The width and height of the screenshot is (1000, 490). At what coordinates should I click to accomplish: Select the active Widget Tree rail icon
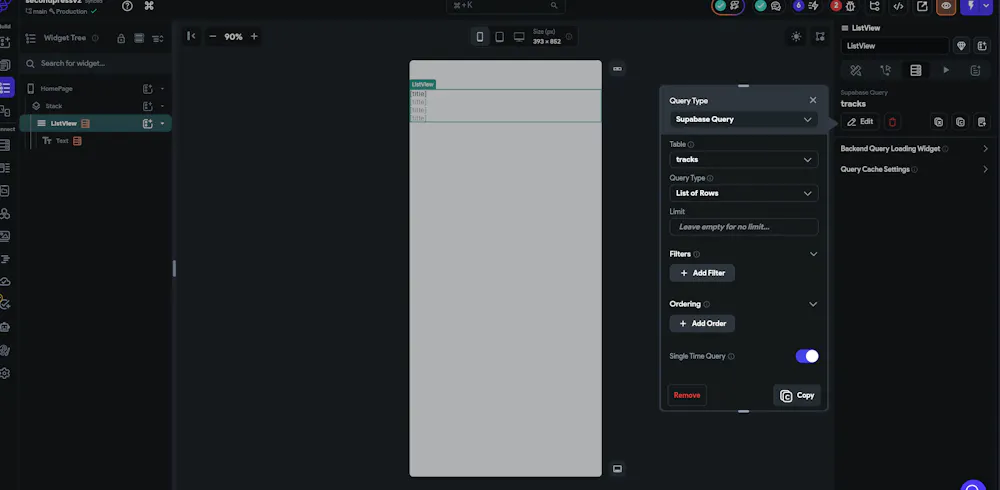(x=6, y=87)
